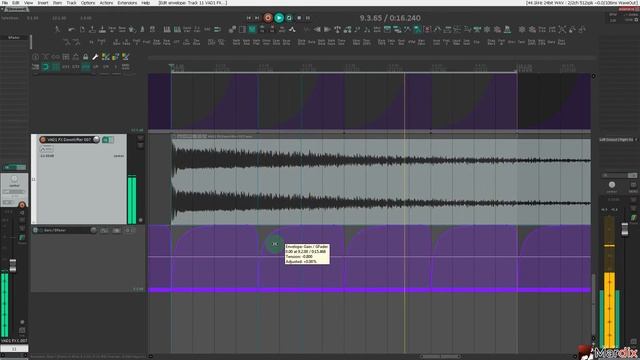Open the Edit menu

[x=16, y=2]
